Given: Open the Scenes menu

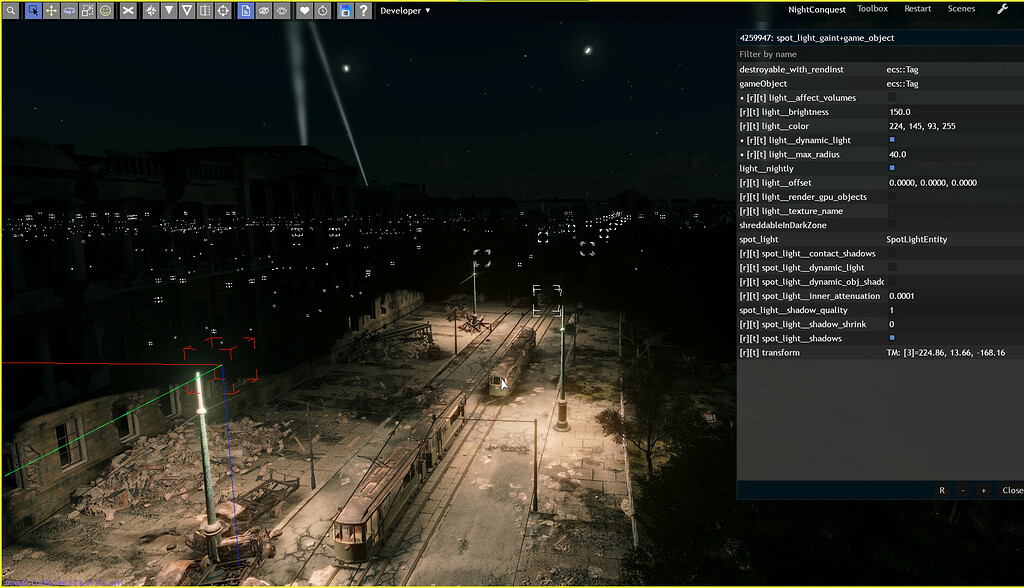Looking at the screenshot, I should point(960,8).
